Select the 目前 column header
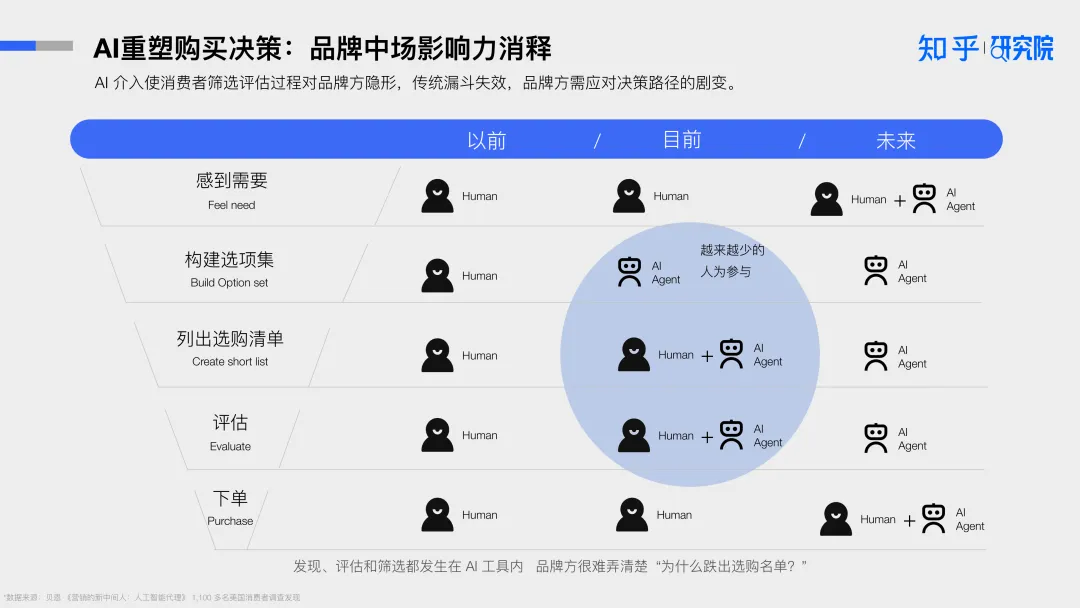Image resolution: width=1080 pixels, height=608 pixels. (x=682, y=140)
